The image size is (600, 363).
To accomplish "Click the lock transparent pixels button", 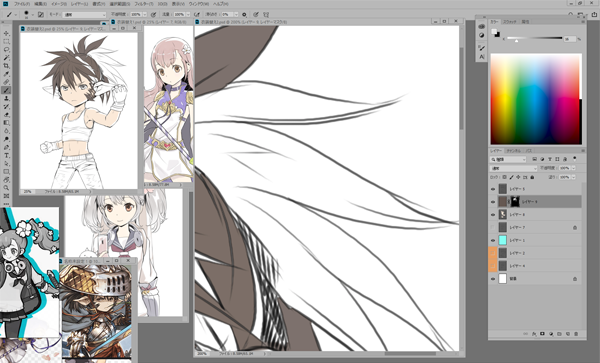I will coord(504,177).
